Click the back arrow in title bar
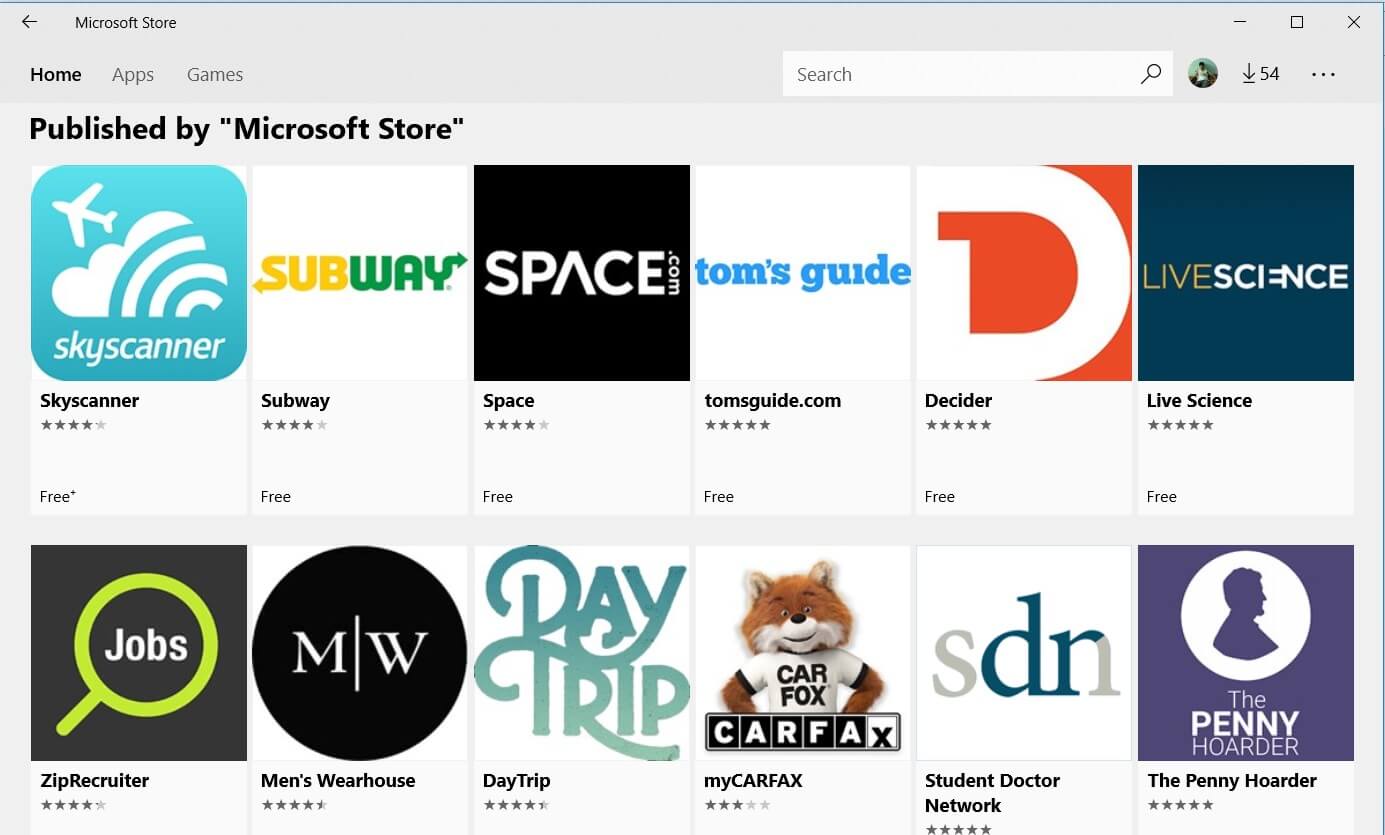This screenshot has width=1385, height=835. click(29, 22)
